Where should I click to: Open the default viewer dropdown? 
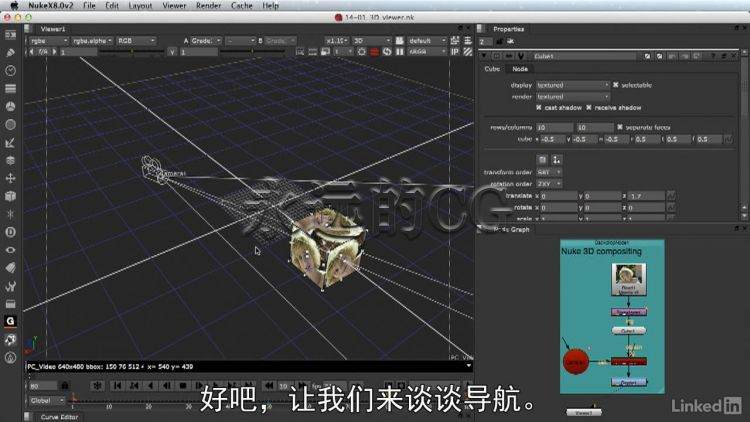click(x=427, y=41)
